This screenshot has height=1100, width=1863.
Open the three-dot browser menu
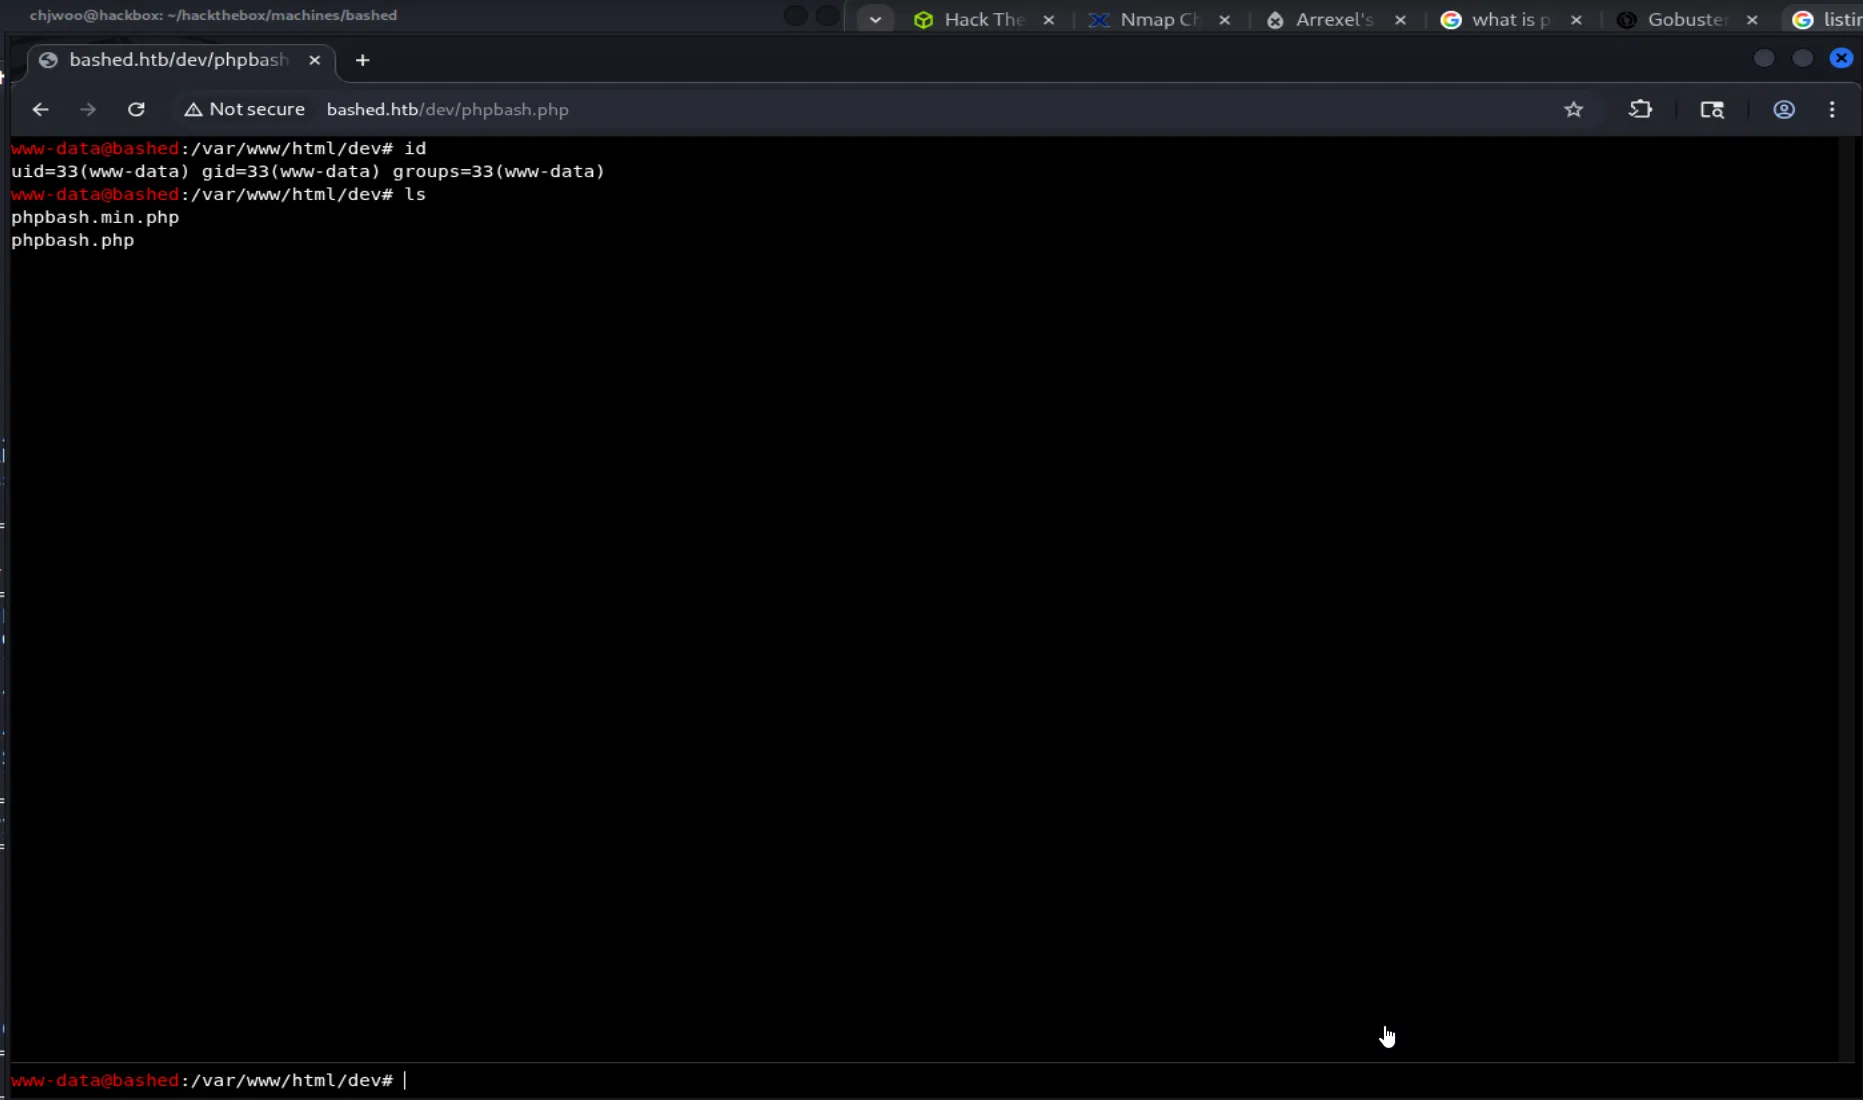(x=1832, y=110)
